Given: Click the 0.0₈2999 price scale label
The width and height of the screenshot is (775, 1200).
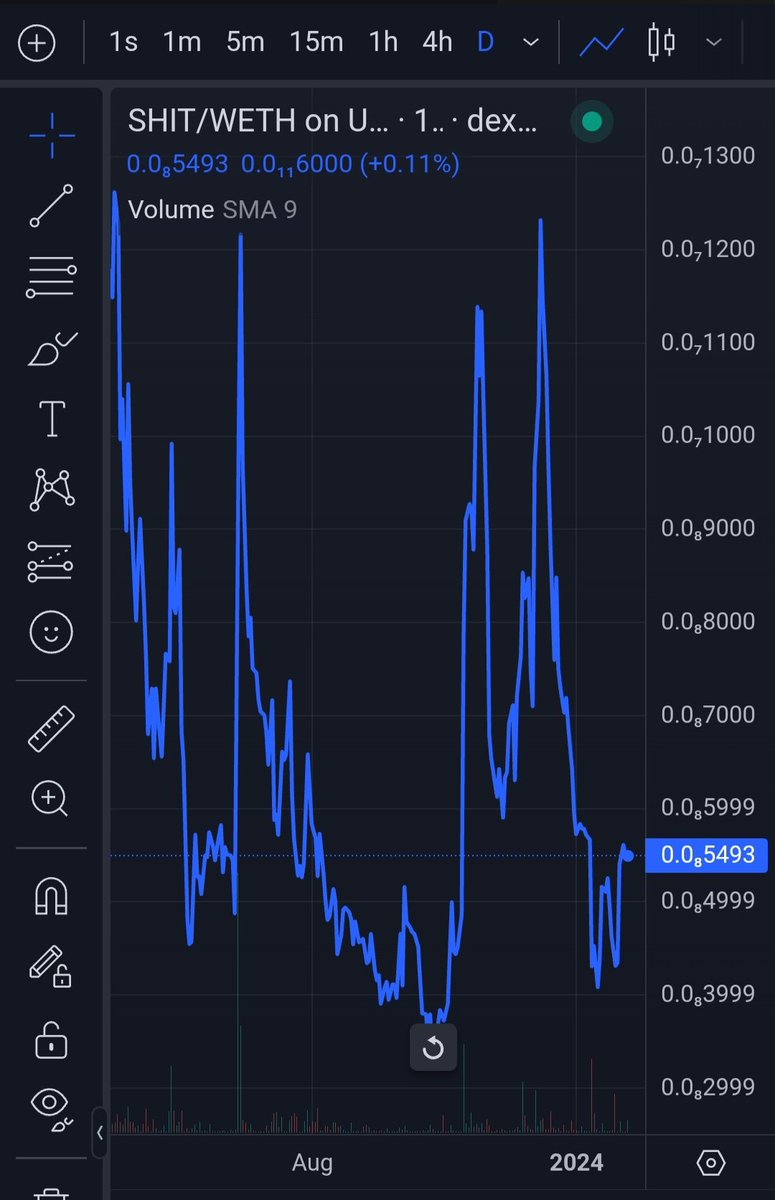Looking at the screenshot, I should point(708,1088).
